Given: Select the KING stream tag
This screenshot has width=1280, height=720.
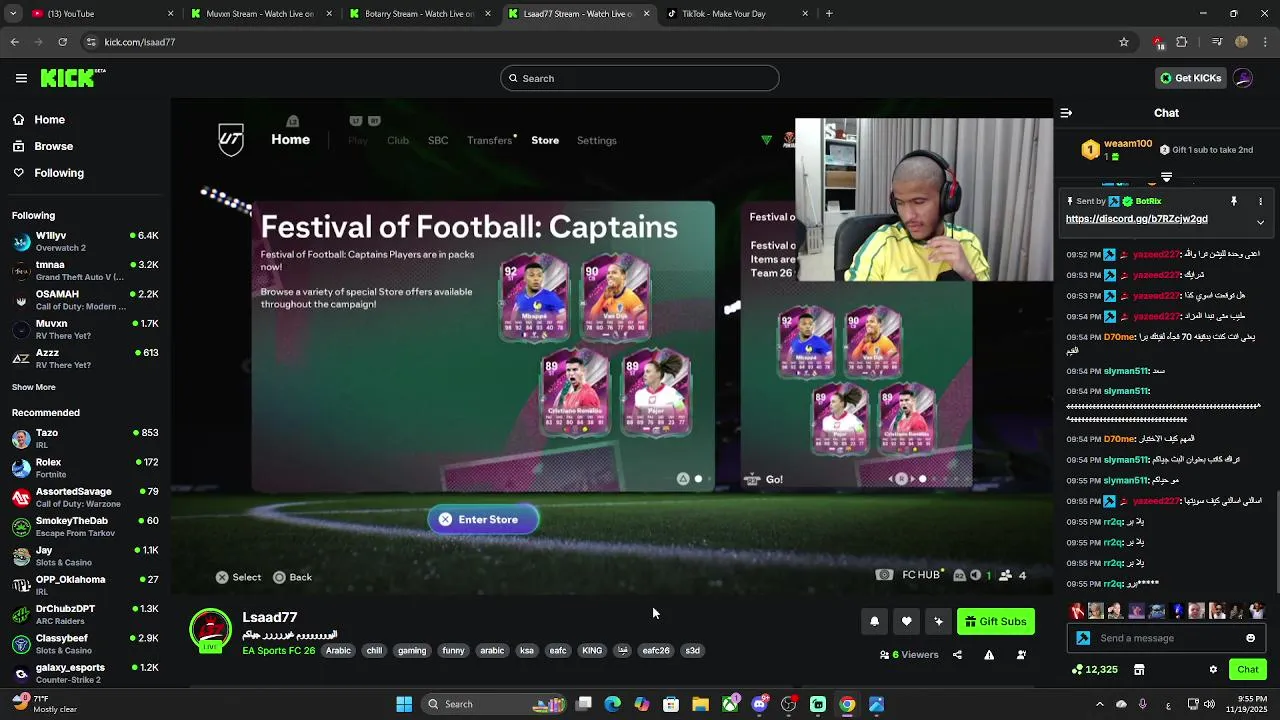Looking at the screenshot, I should pos(592,650).
